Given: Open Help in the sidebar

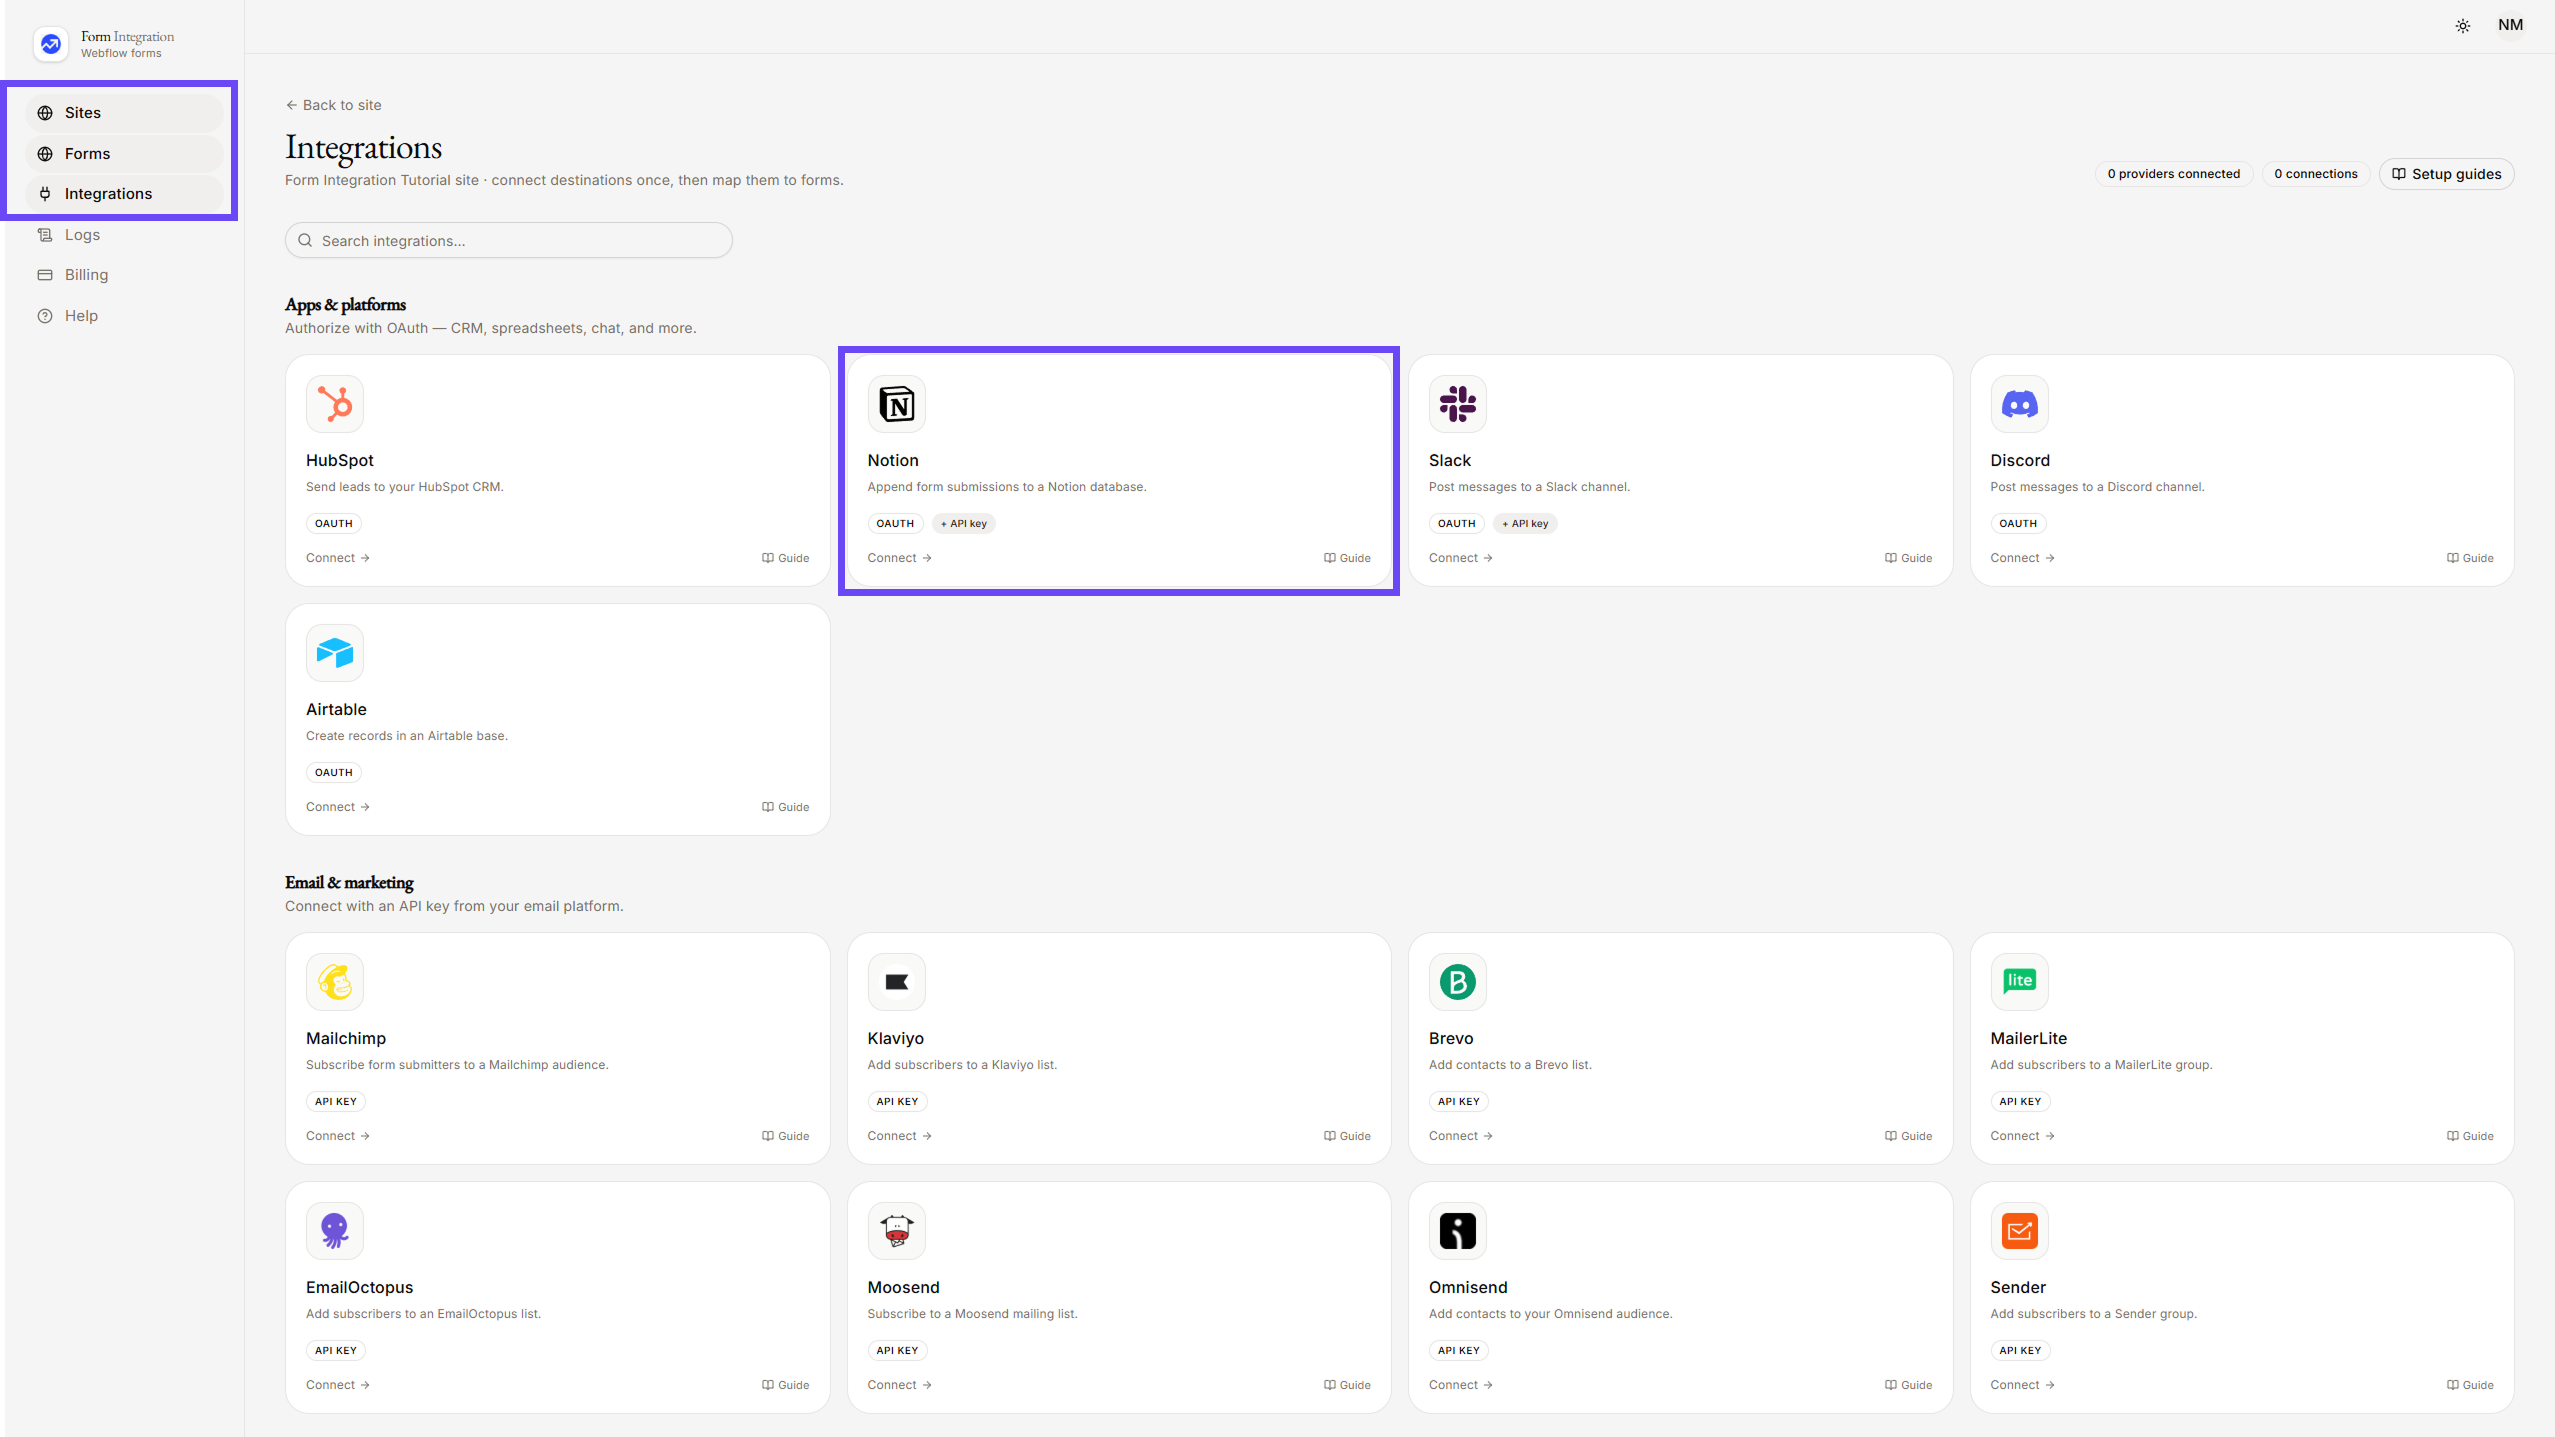Looking at the screenshot, I should point(124,316).
